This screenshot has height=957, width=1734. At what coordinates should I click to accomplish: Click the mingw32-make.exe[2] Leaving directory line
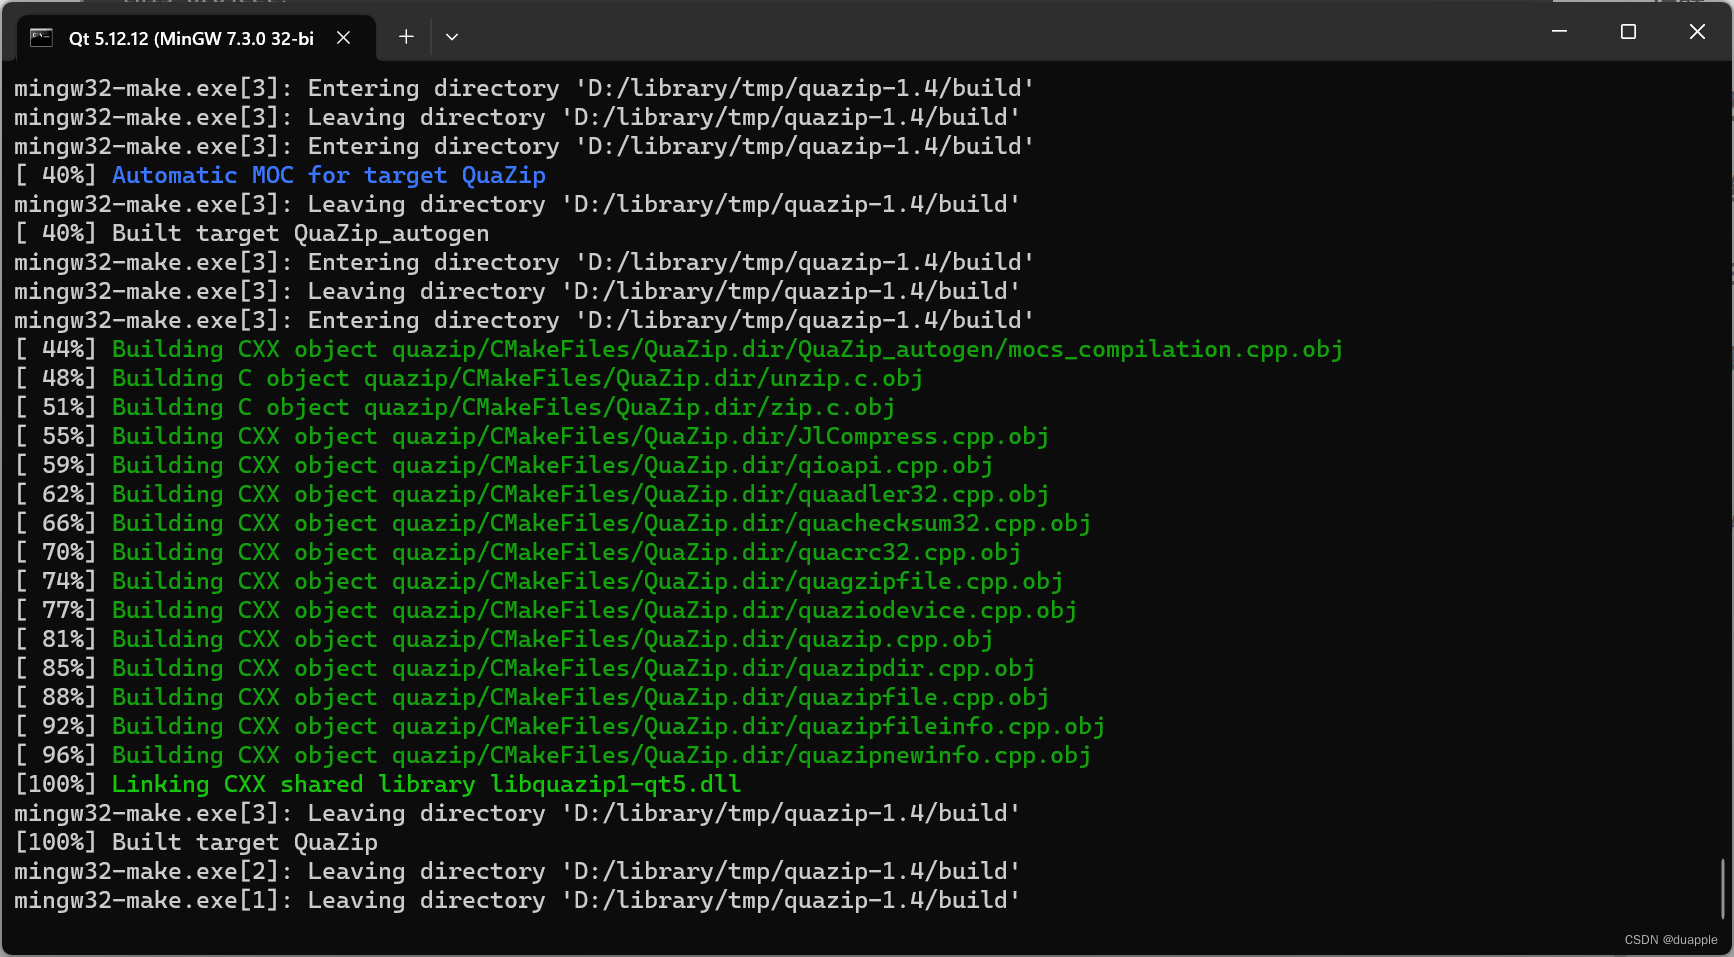(517, 871)
